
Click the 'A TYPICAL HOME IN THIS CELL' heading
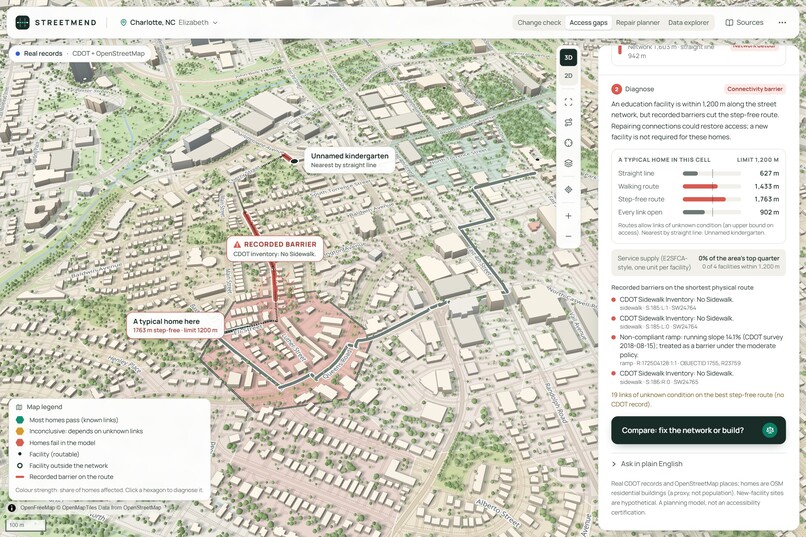point(664,160)
